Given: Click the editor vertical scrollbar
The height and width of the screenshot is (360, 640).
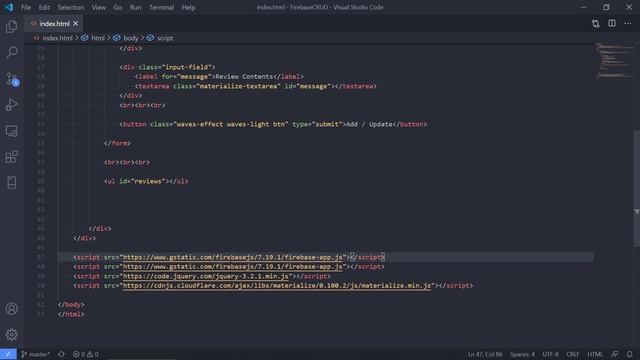Looking at the screenshot, I should 636,188.
